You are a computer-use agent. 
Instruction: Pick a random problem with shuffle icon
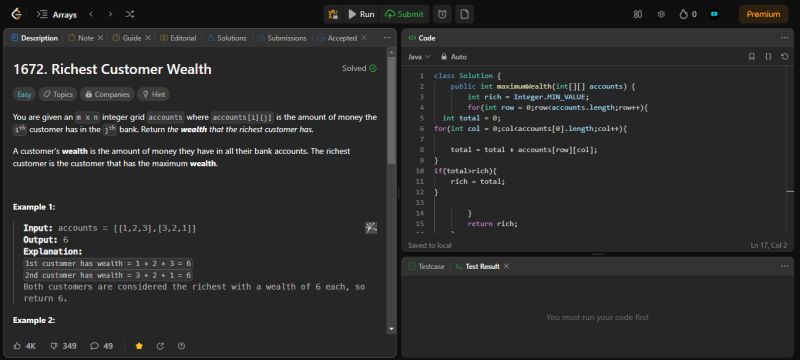click(x=129, y=14)
